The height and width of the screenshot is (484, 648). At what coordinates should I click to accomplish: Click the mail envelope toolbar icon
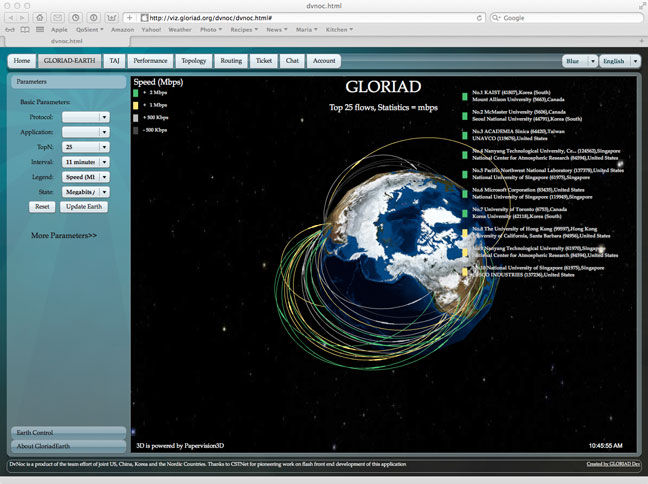[x=57, y=18]
